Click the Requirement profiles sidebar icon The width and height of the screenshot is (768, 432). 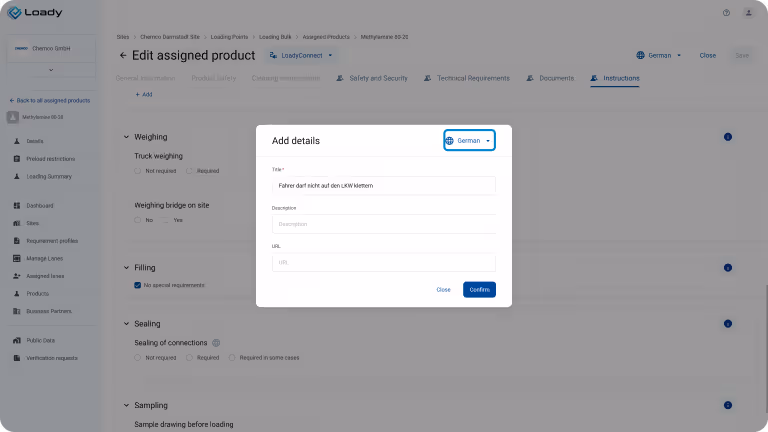17,241
